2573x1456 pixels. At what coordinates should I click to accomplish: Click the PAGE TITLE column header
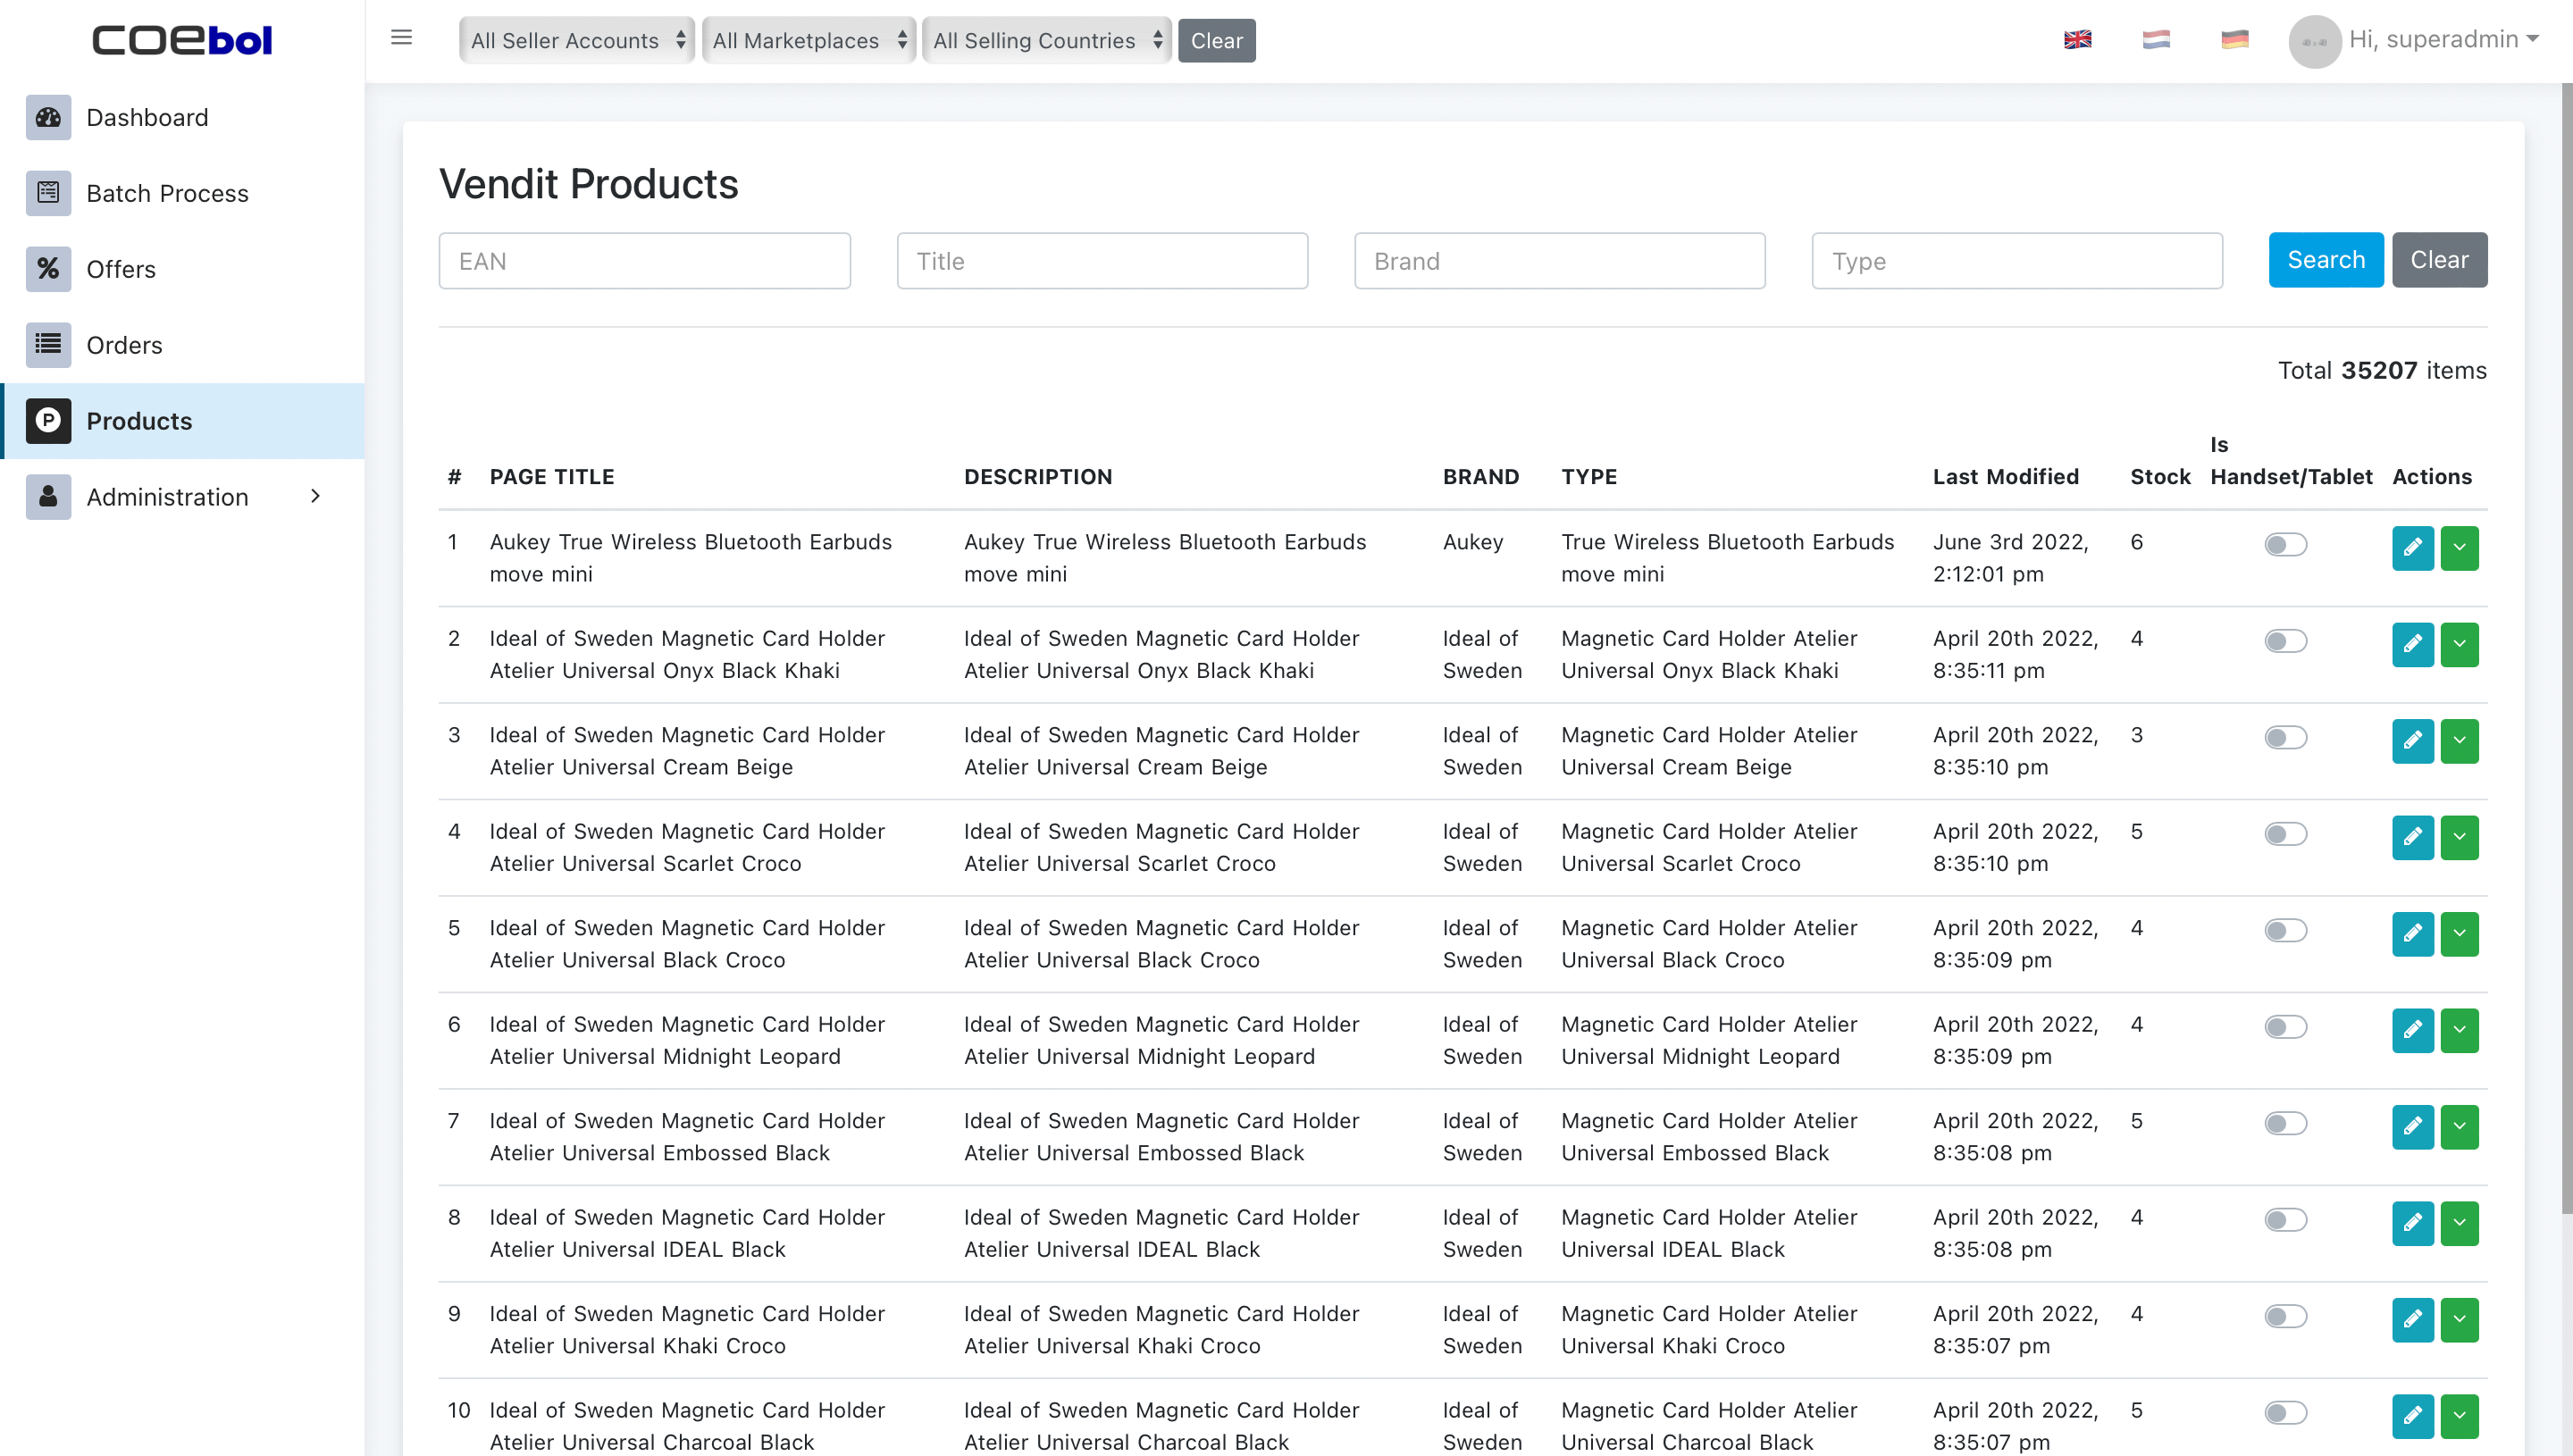[x=552, y=477]
